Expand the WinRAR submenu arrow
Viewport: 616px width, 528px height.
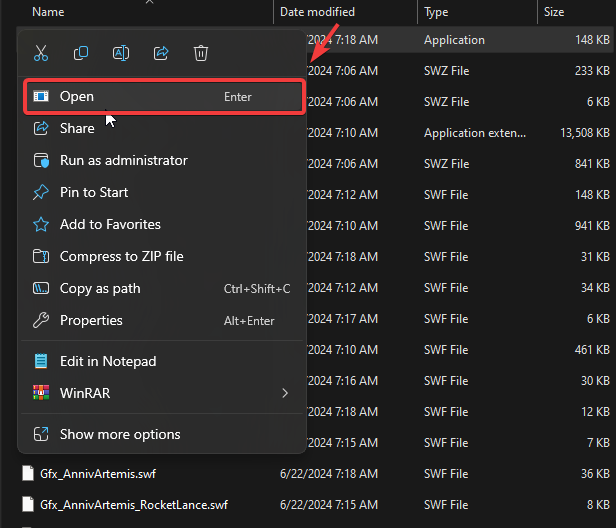tap(285, 393)
